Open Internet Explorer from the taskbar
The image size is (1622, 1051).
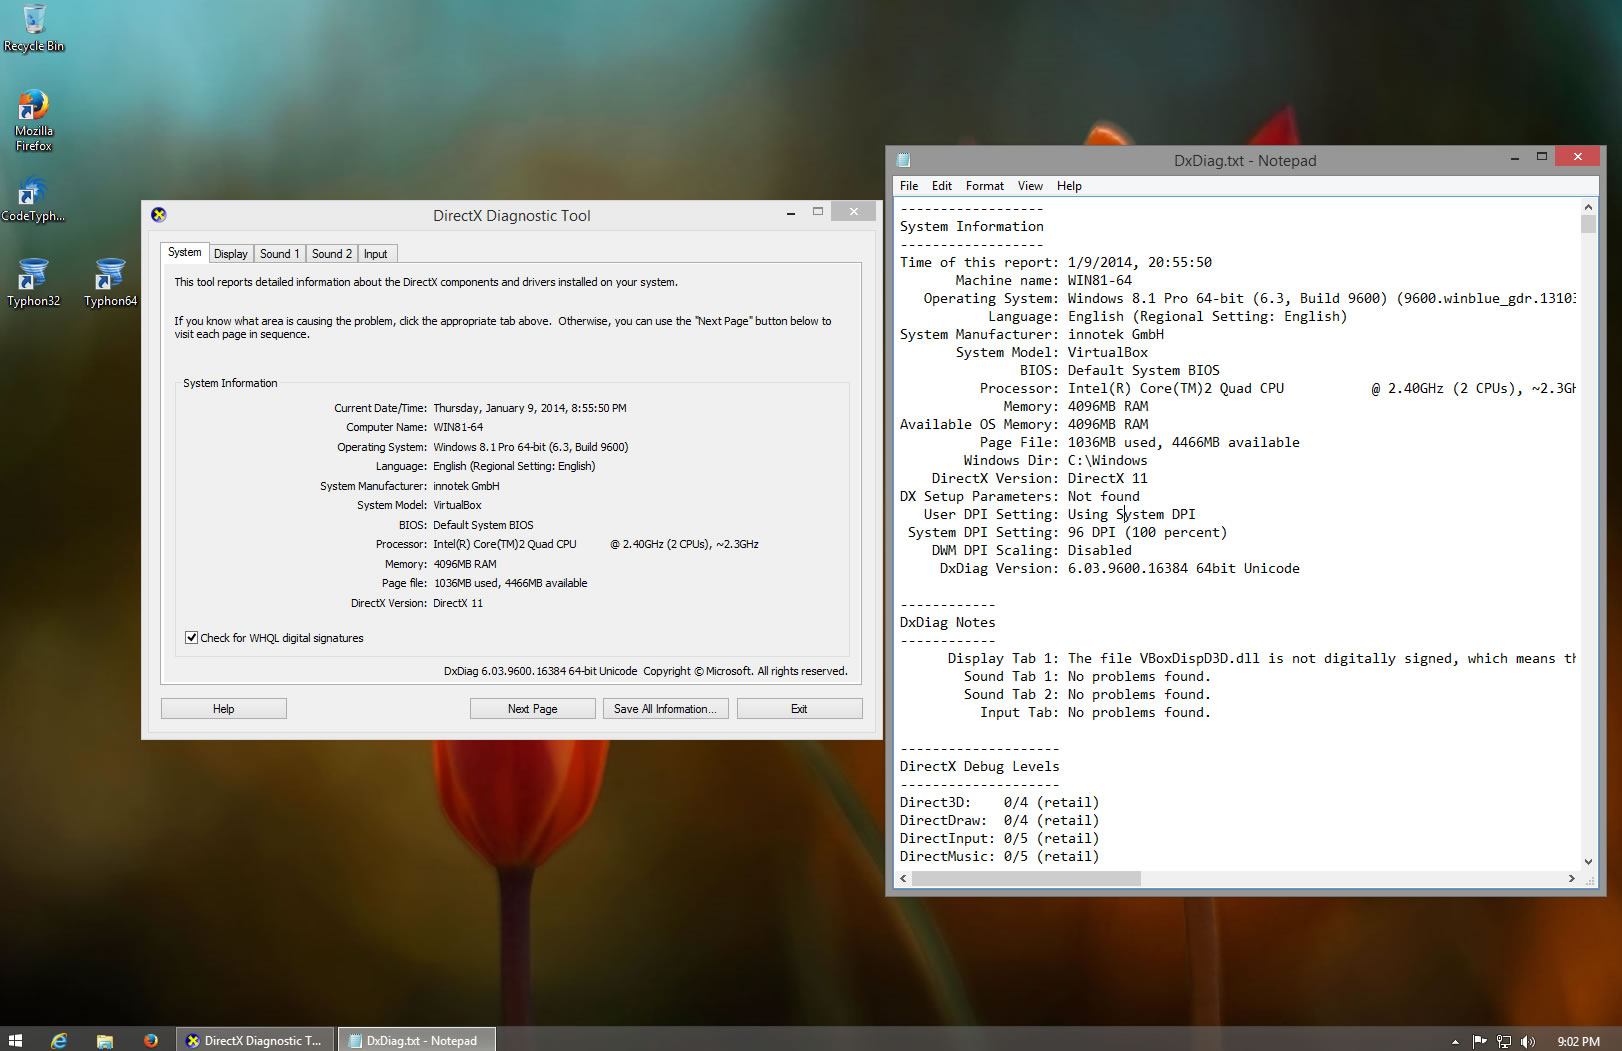point(59,1040)
